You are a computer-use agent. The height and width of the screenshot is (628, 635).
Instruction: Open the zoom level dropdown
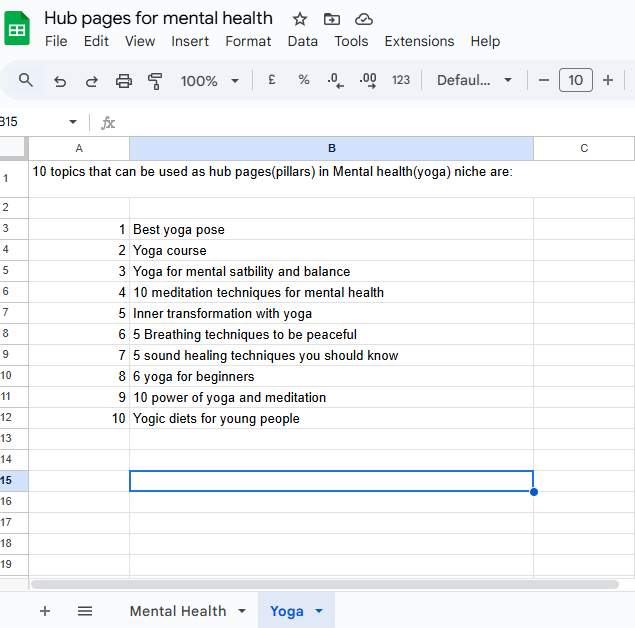(x=210, y=81)
